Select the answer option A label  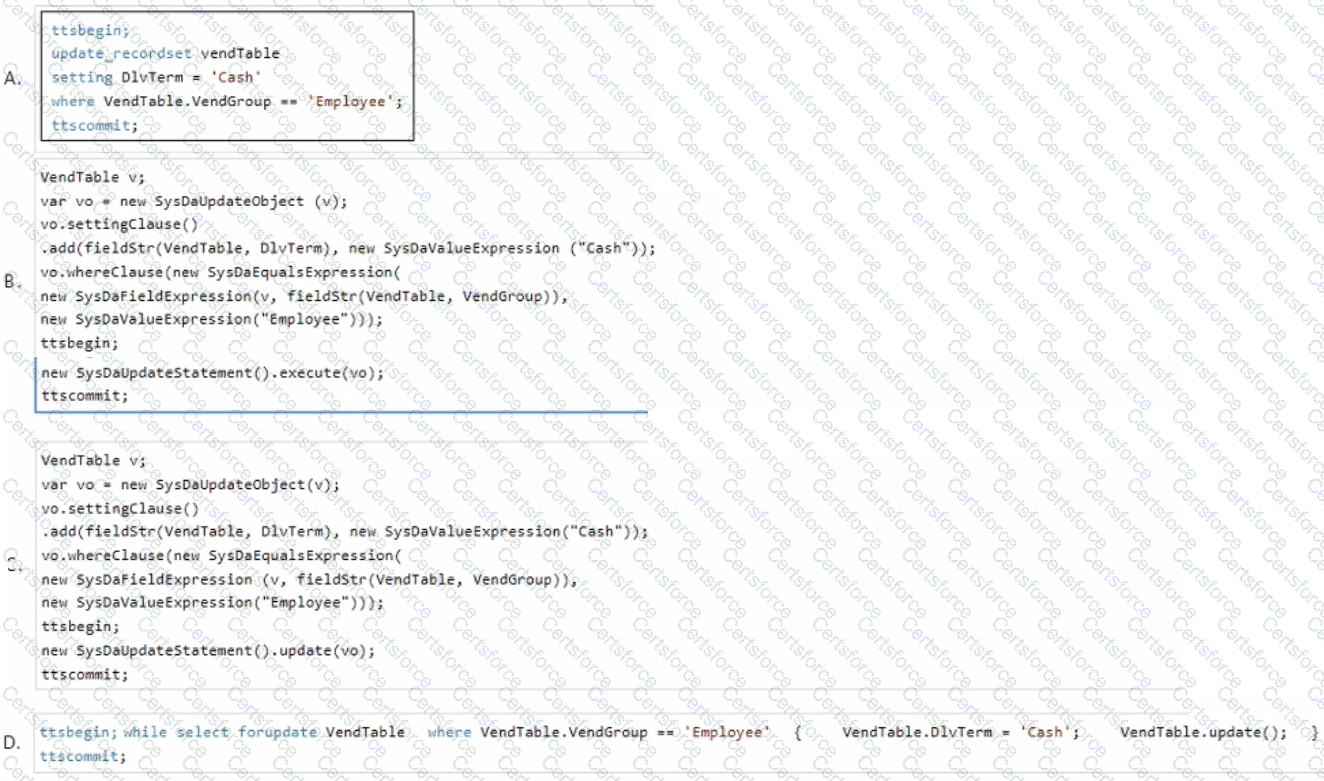pos(13,79)
